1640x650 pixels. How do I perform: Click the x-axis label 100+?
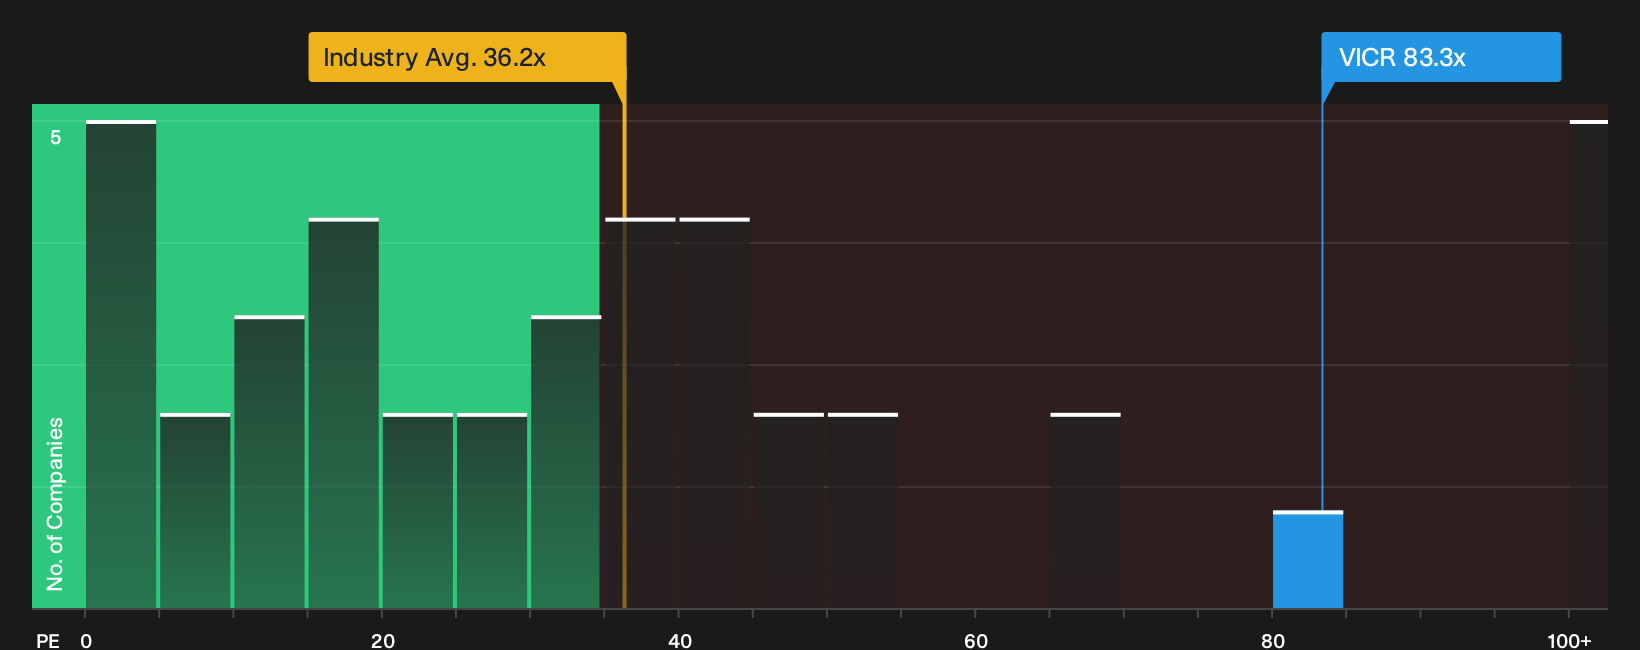tap(1569, 640)
